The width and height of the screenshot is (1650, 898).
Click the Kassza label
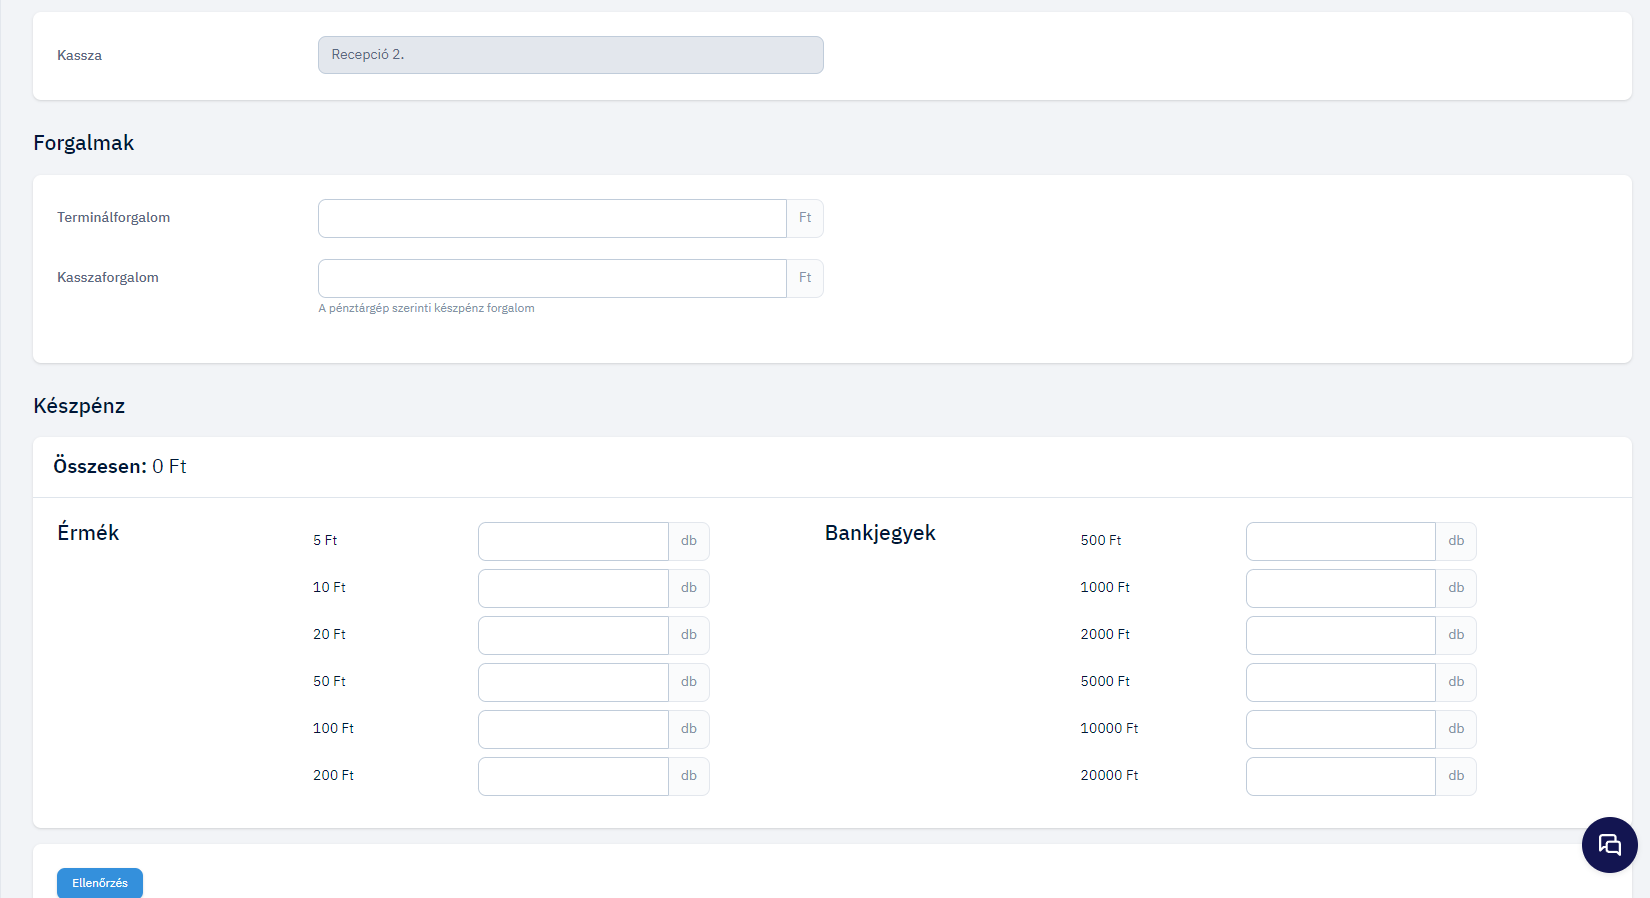[79, 55]
